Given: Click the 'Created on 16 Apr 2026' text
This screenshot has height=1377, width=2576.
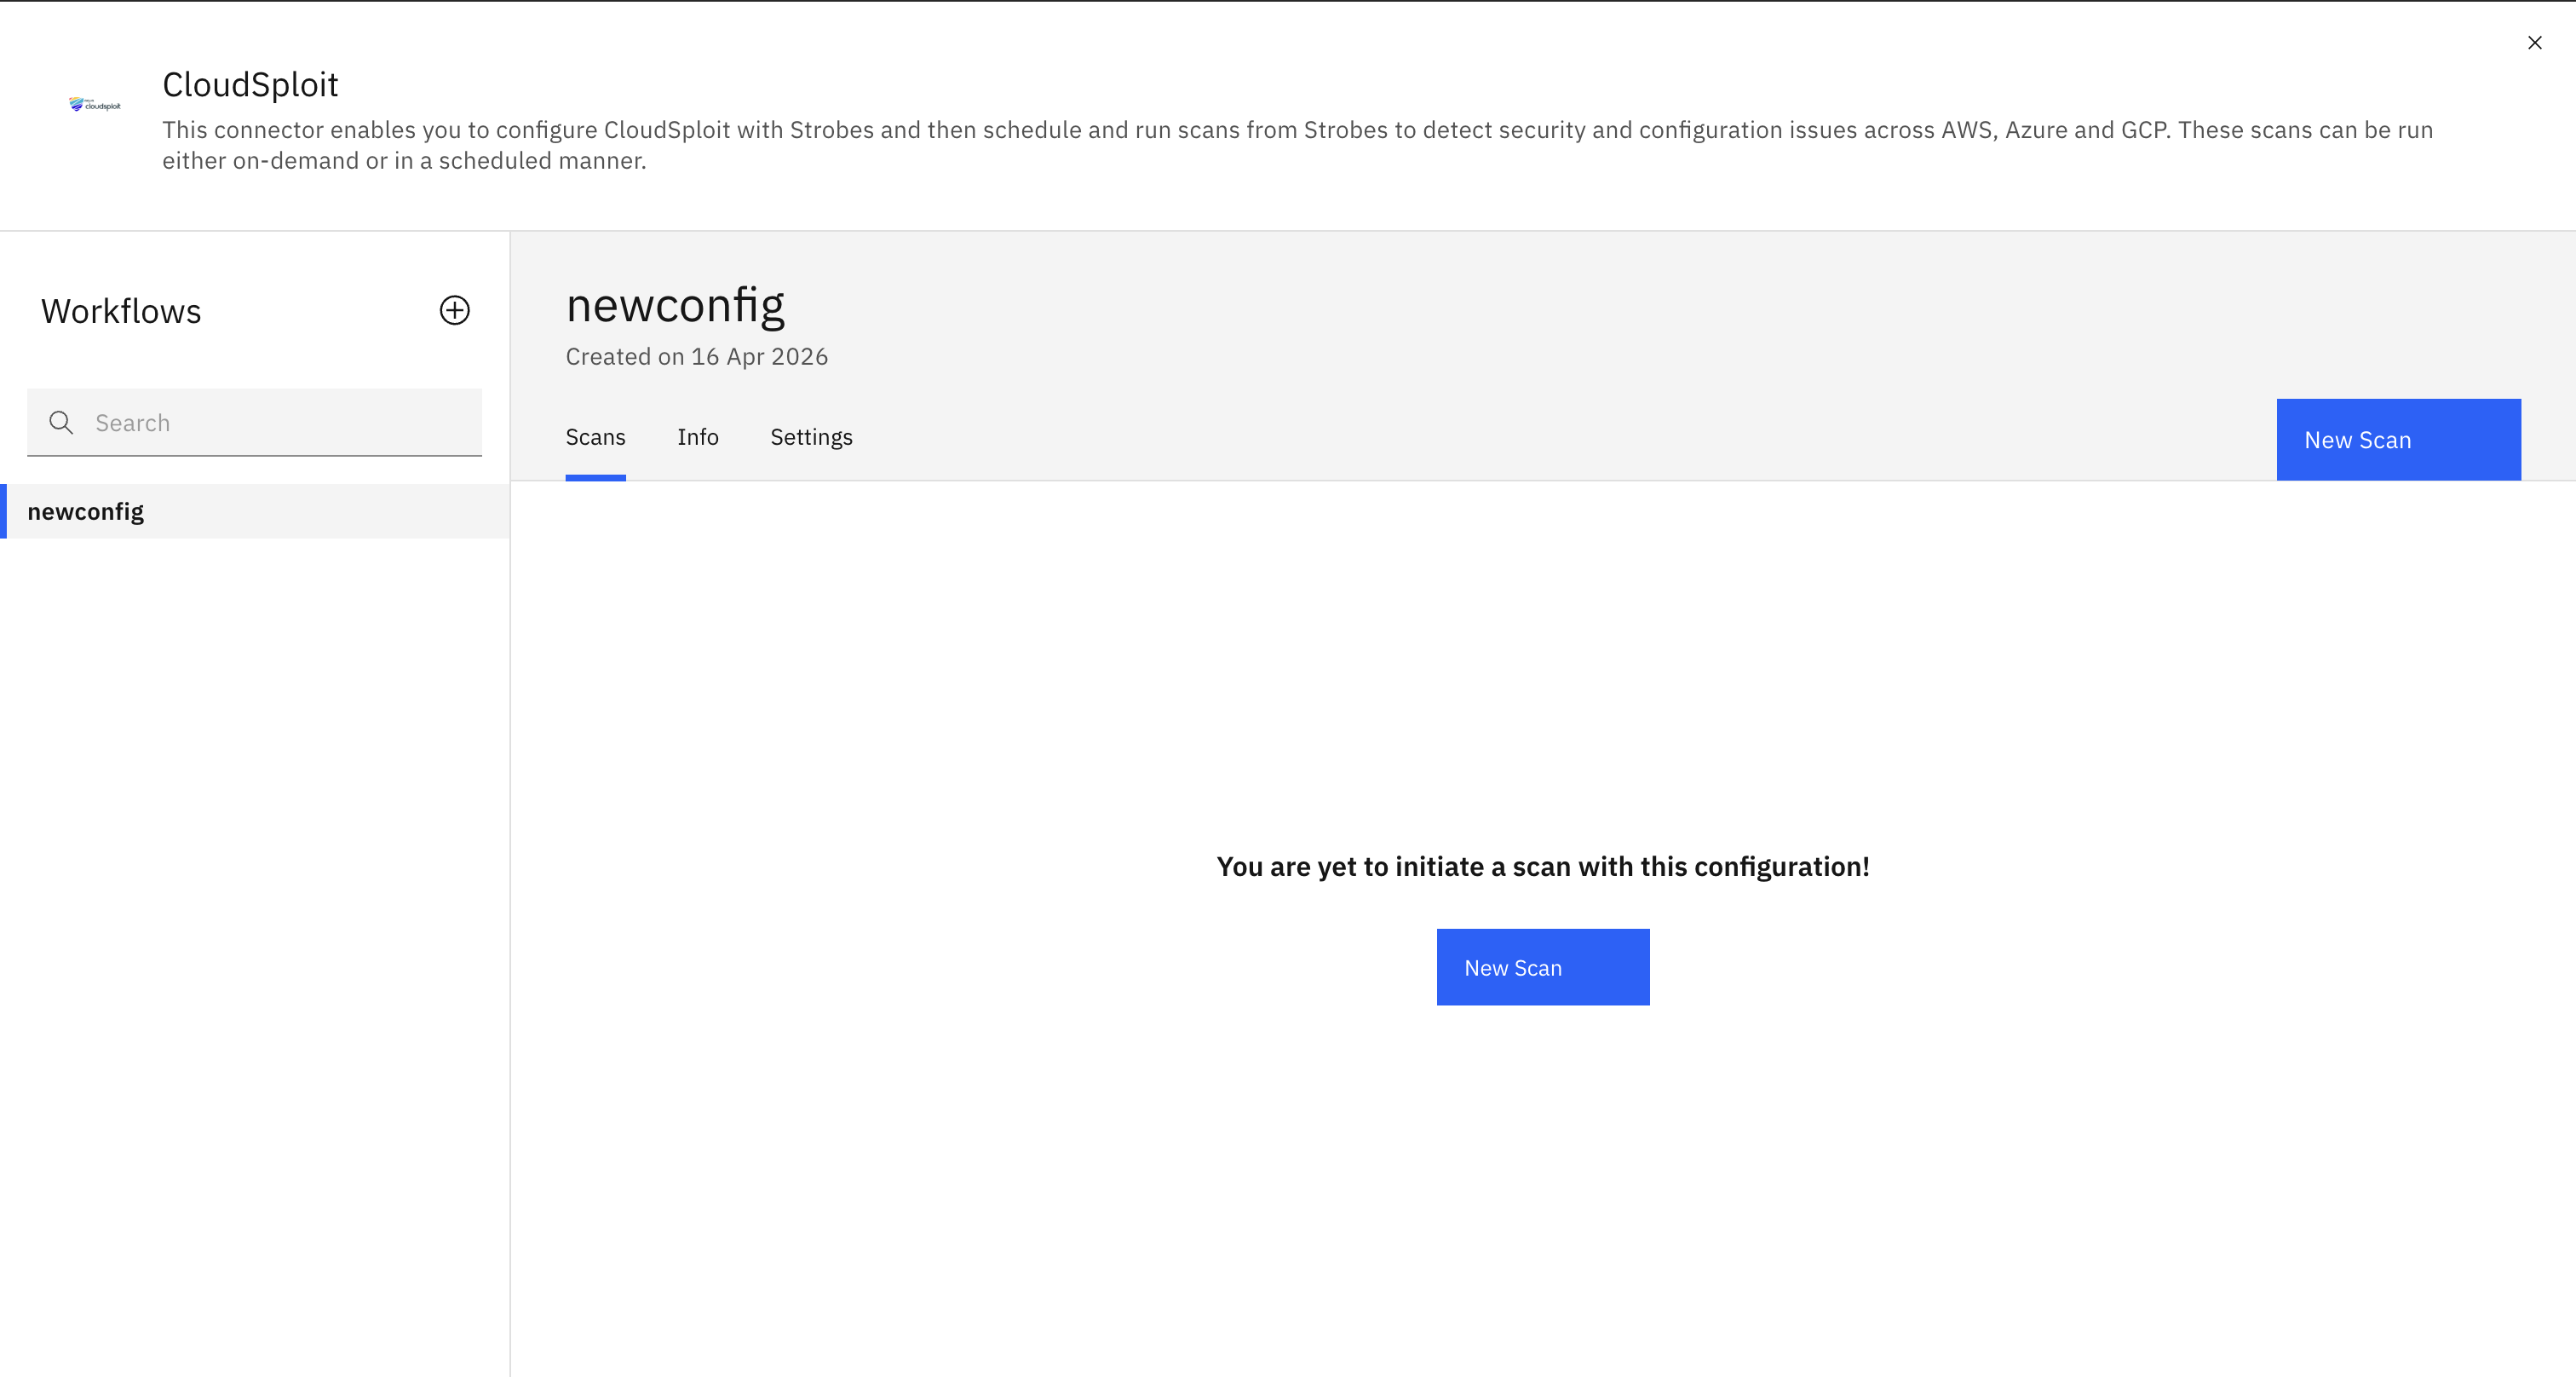Looking at the screenshot, I should (696, 357).
